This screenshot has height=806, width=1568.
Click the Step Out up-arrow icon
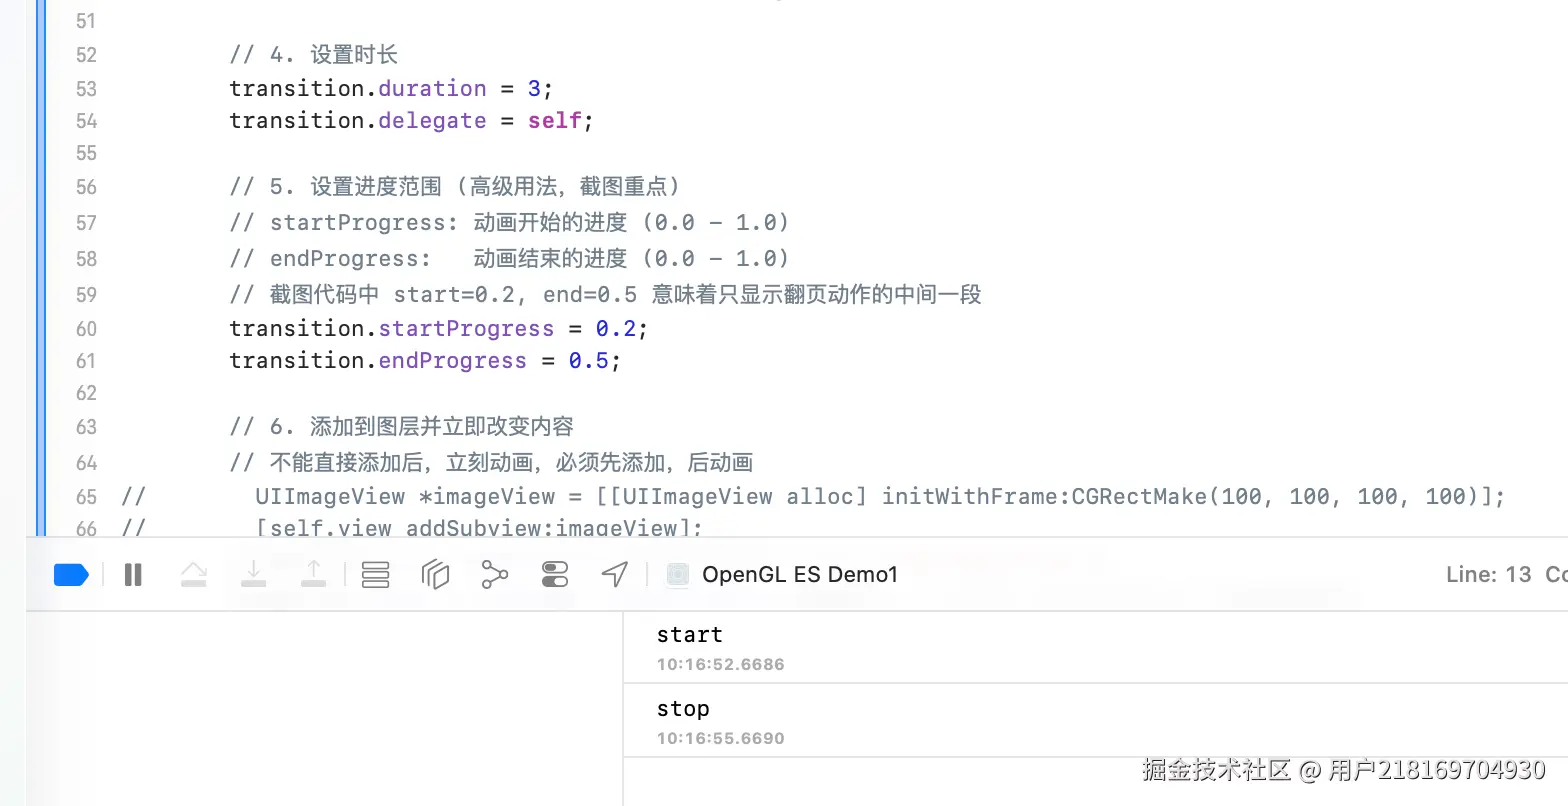point(314,573)
